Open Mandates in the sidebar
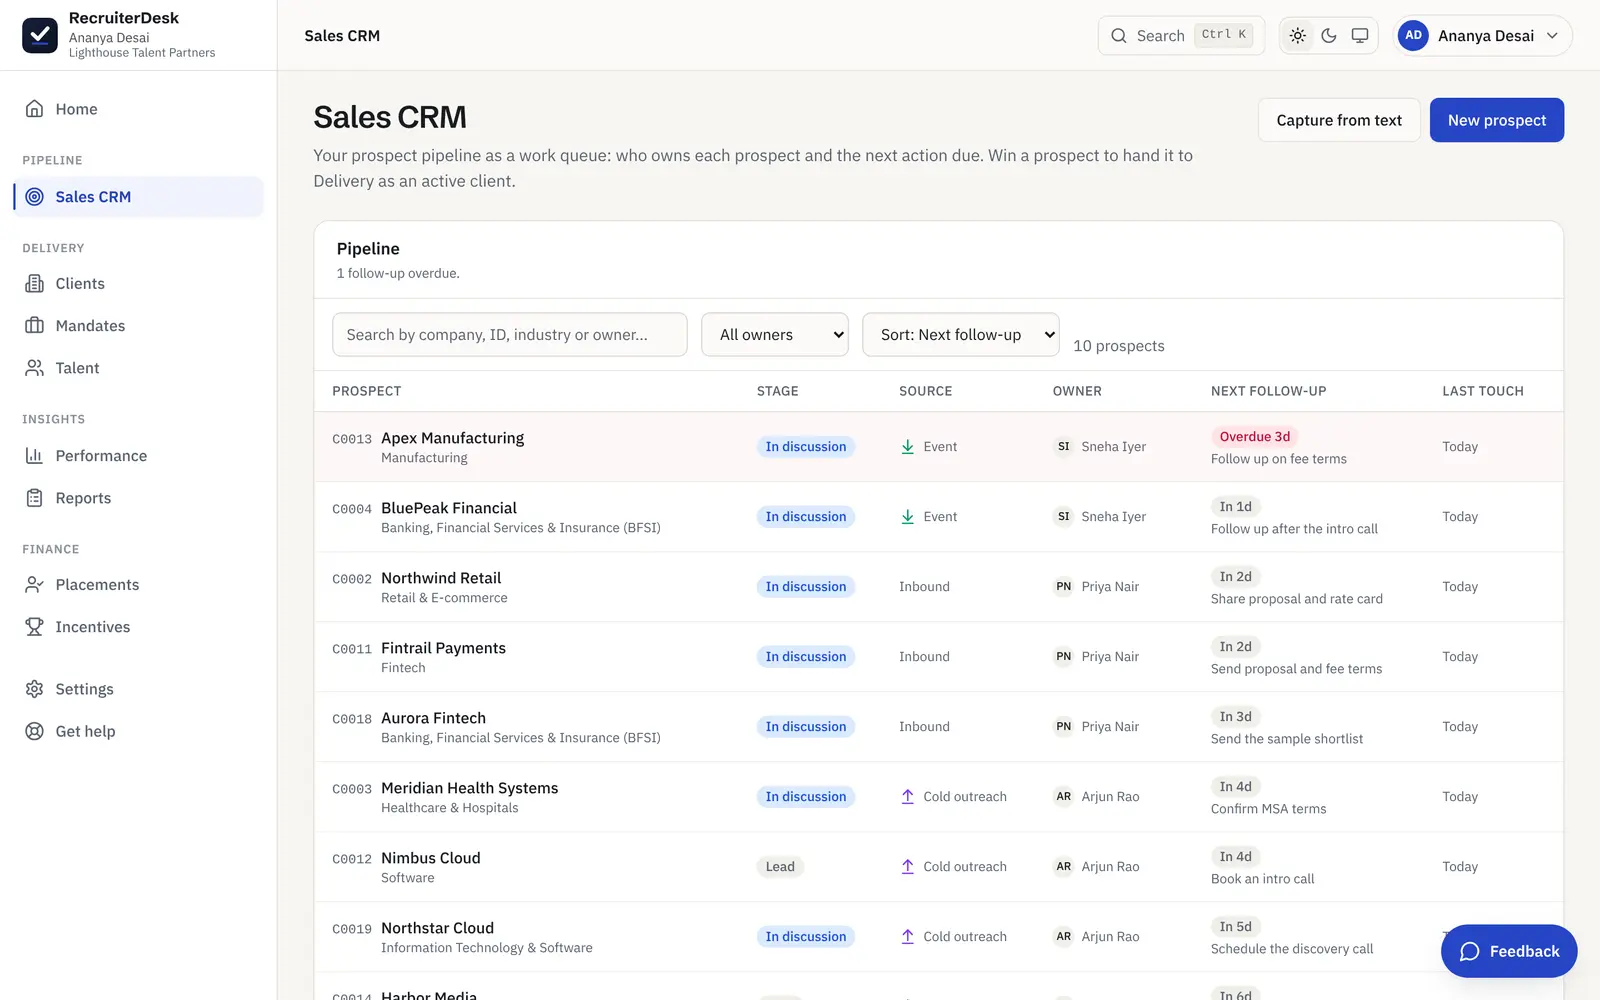This screenshot has height=1000, width=1600. click(139, 326)
